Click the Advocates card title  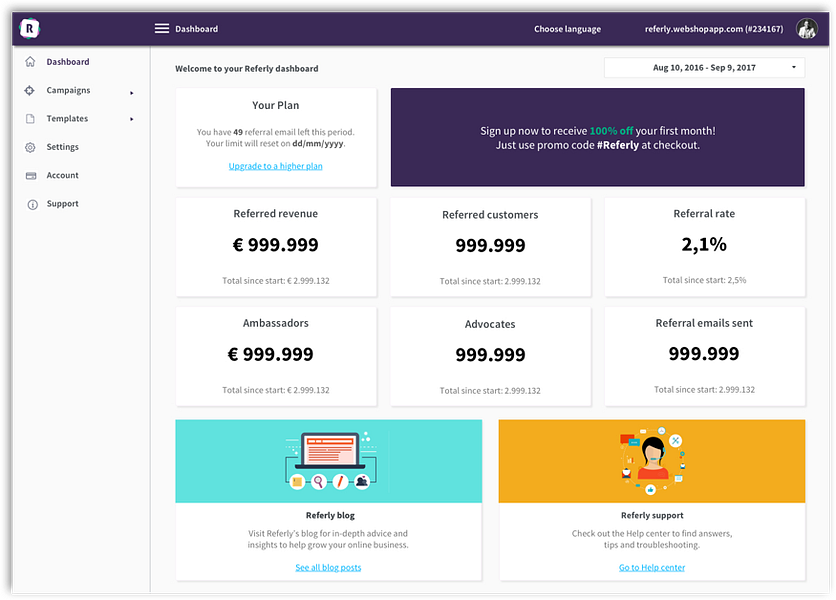(490, 324)
